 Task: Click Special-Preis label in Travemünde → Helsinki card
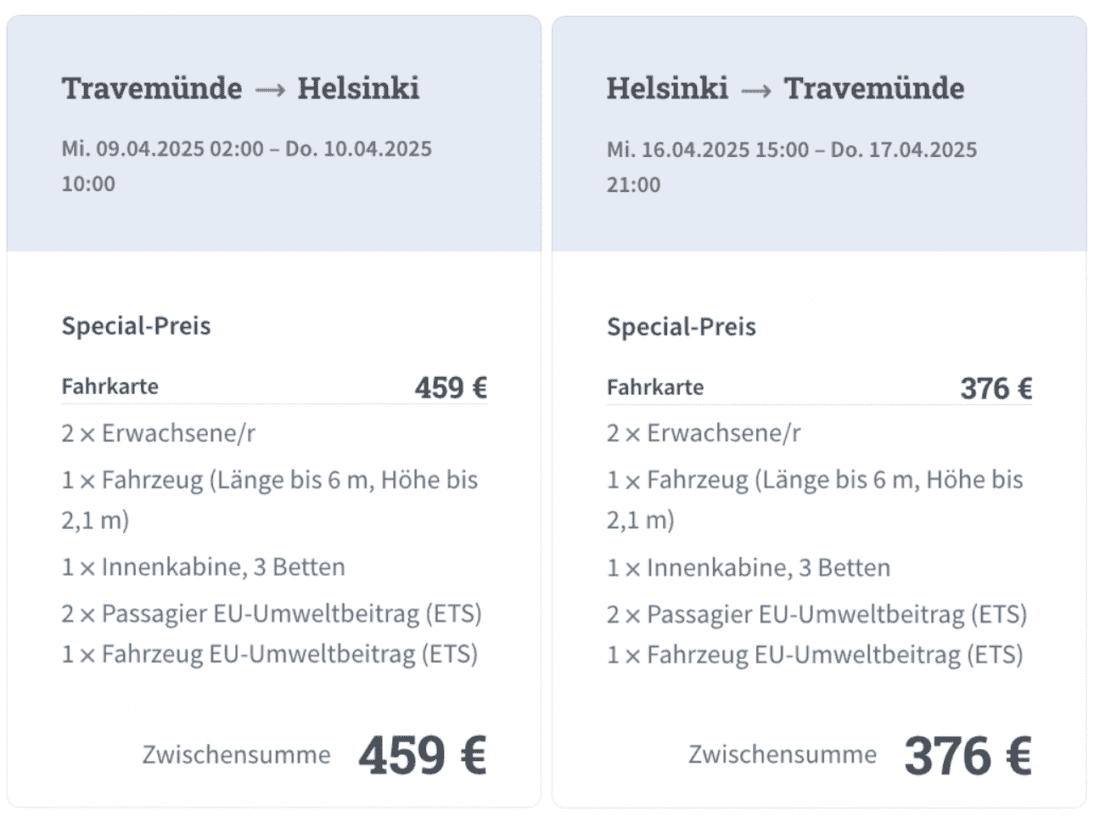(x=136, y=326)
